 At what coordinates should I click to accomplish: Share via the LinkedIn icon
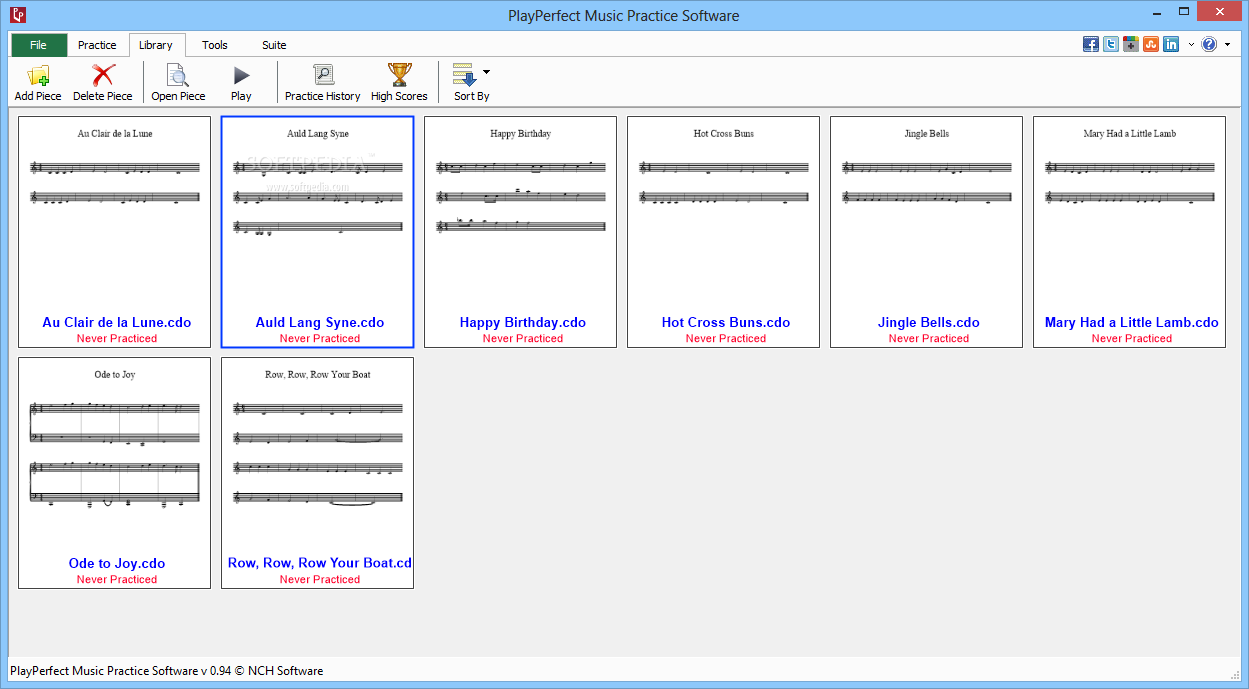click(1171, 44)
